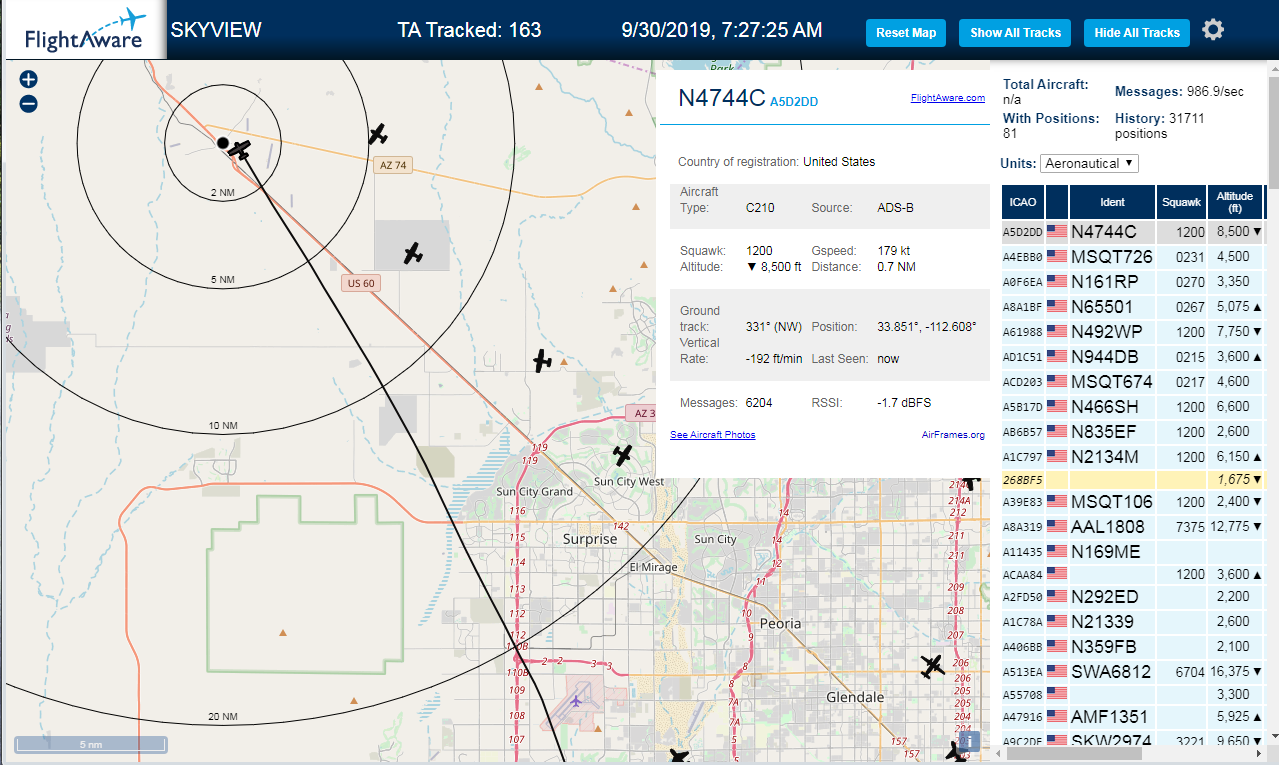Open the FlightAware.com link

click(948, 98)
